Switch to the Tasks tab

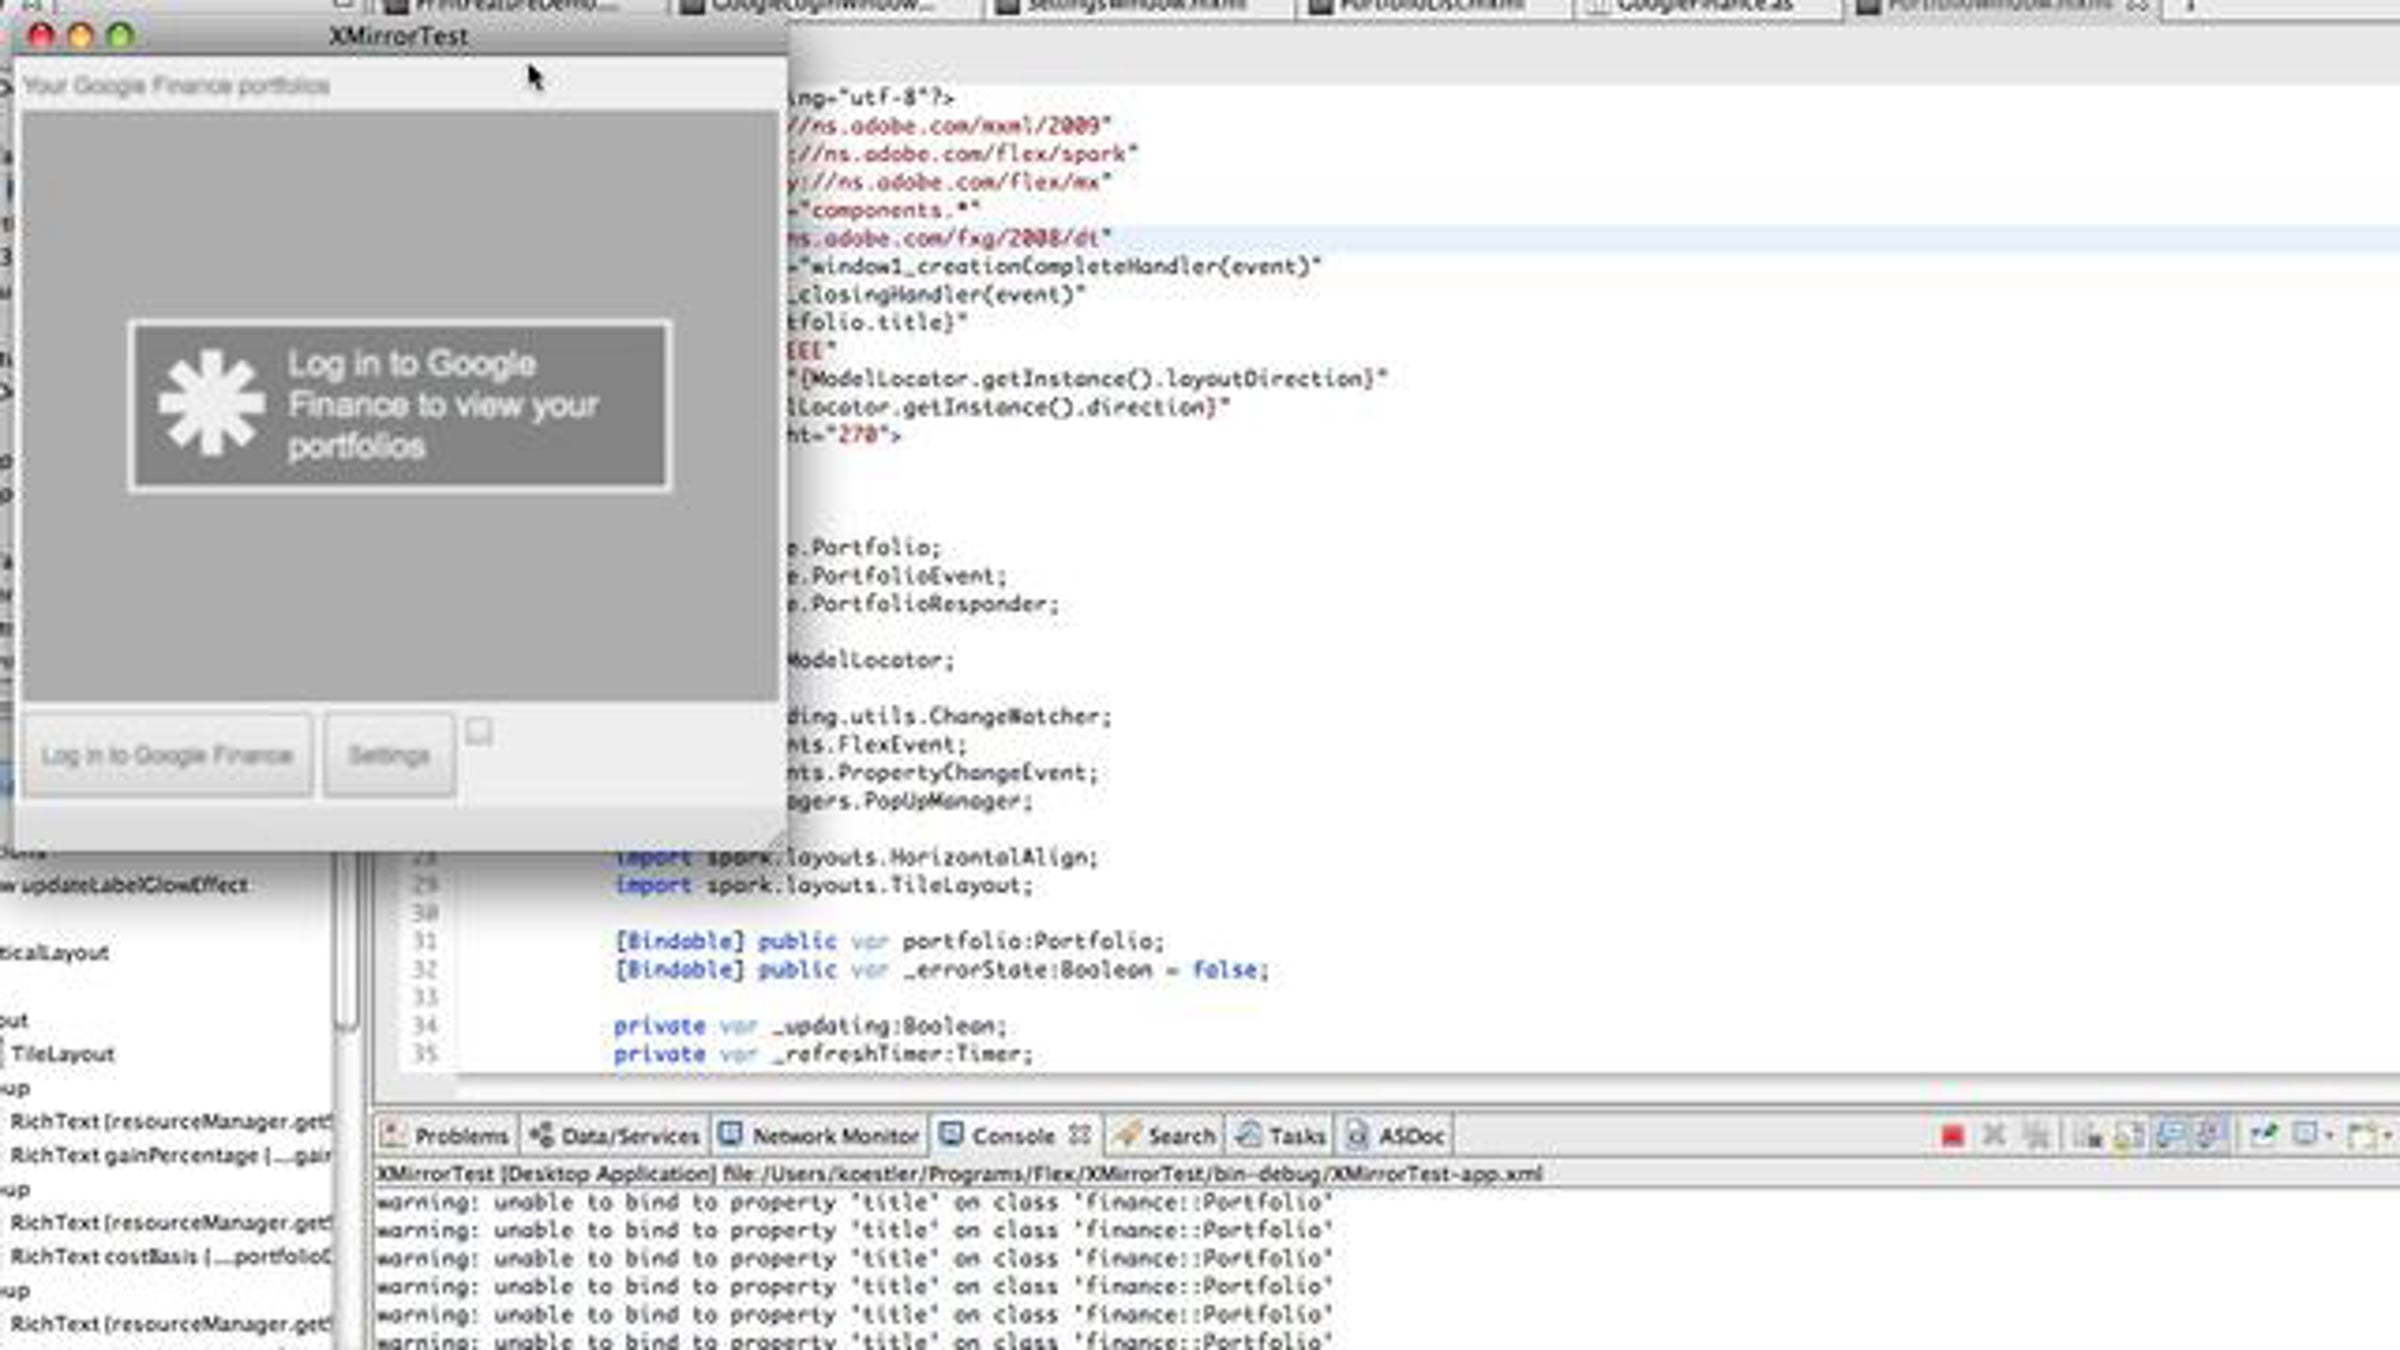(x=1282, y=1136)
